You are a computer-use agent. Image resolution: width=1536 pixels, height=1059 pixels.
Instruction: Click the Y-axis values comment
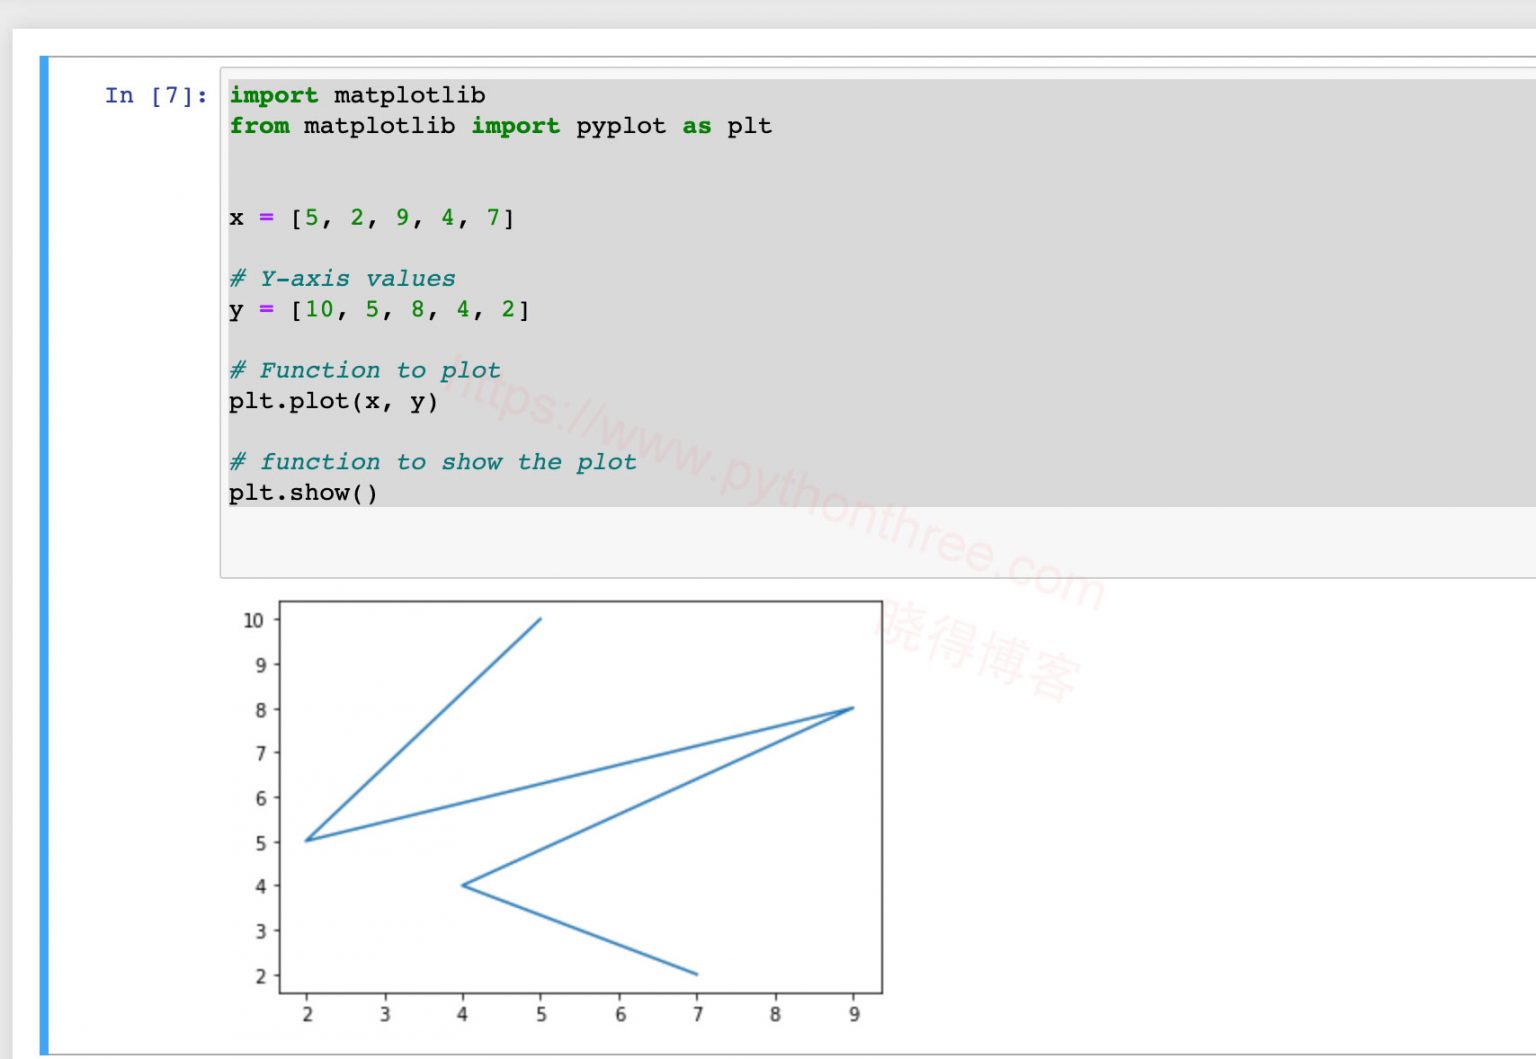[343, 278]
